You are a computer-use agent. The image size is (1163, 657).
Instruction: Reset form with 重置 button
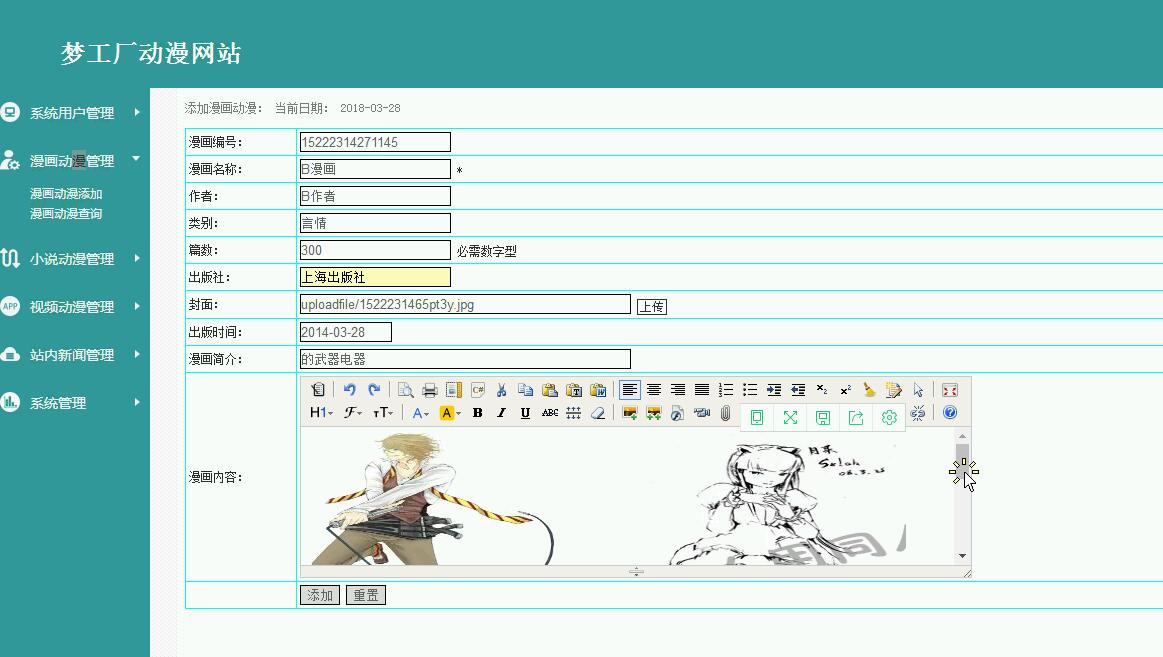366,595
